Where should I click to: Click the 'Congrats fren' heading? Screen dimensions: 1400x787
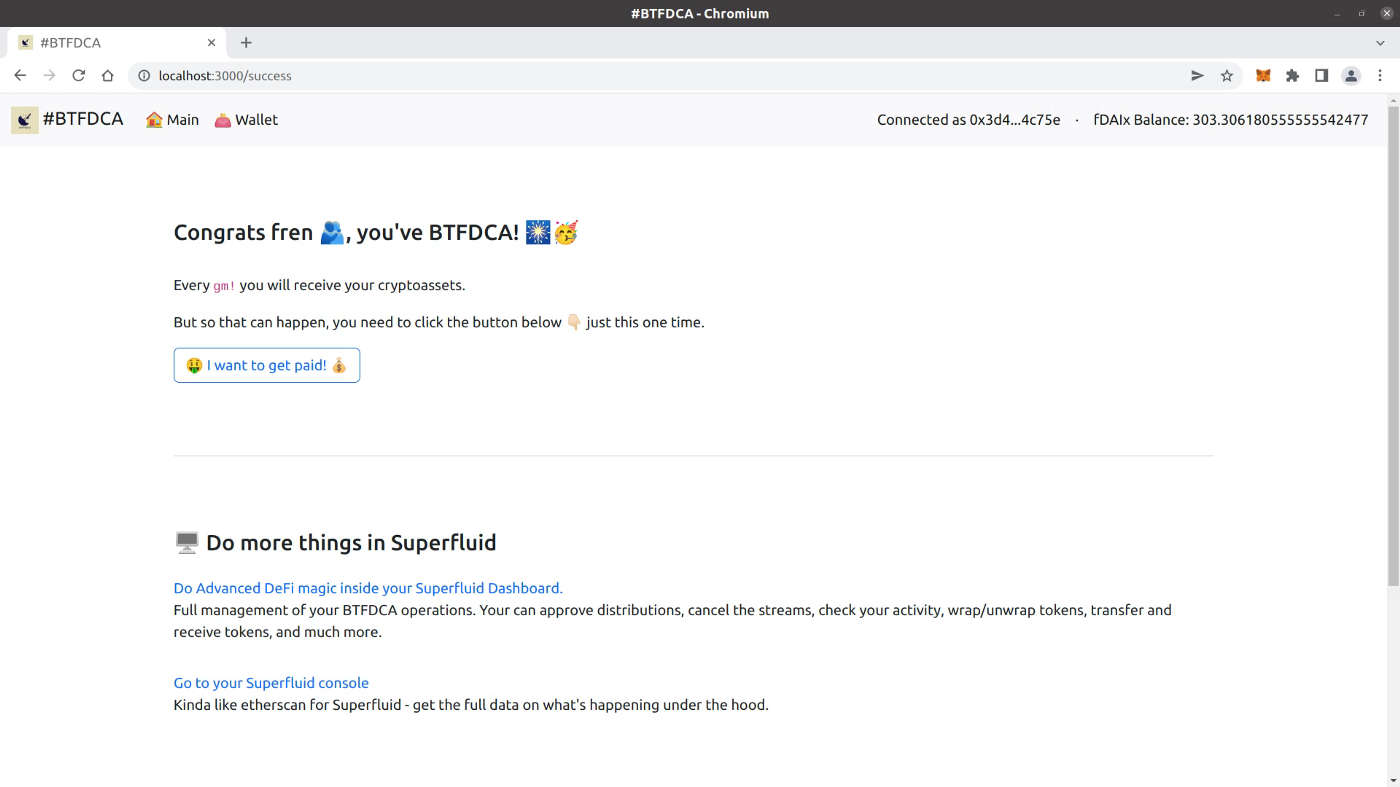(x=376, y=232)
